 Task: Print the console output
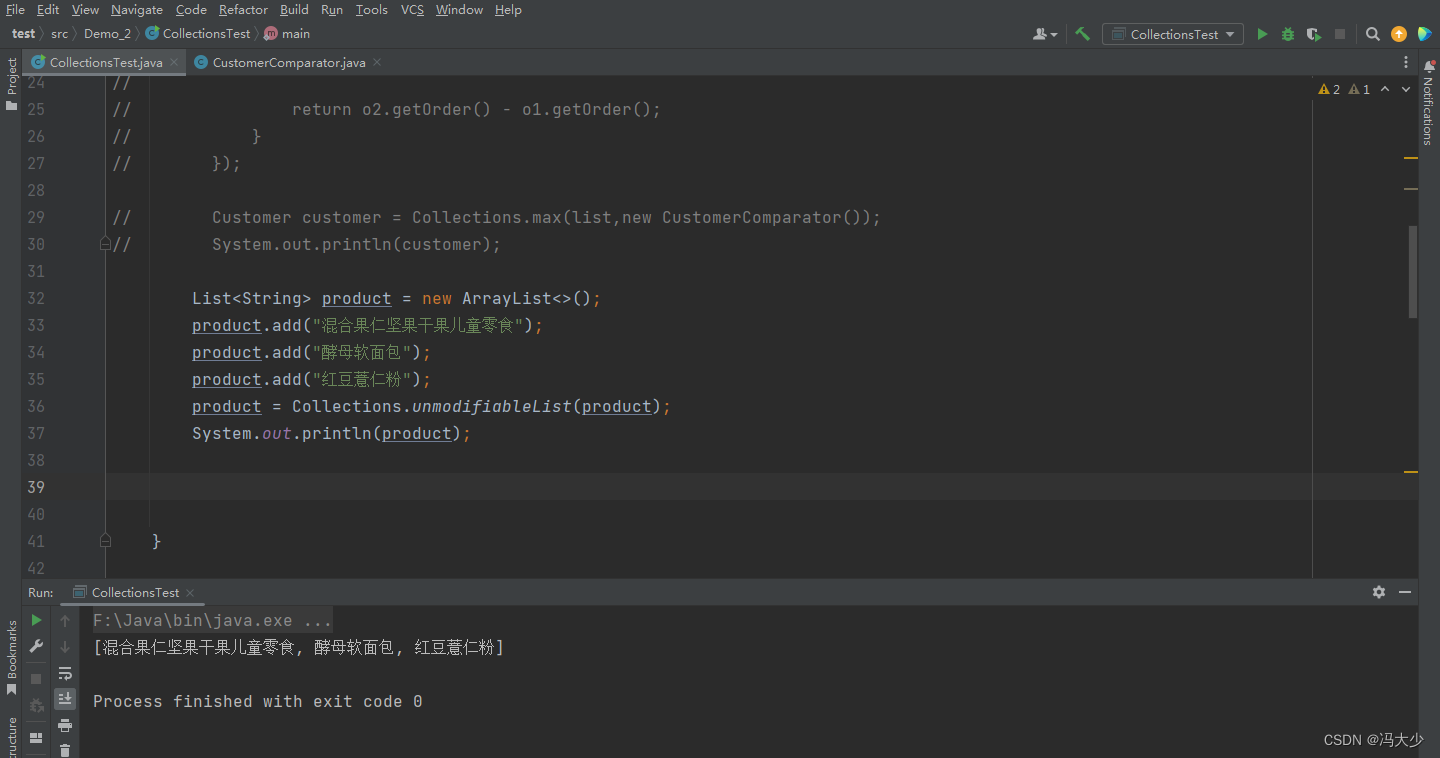[x=65, y=725]
